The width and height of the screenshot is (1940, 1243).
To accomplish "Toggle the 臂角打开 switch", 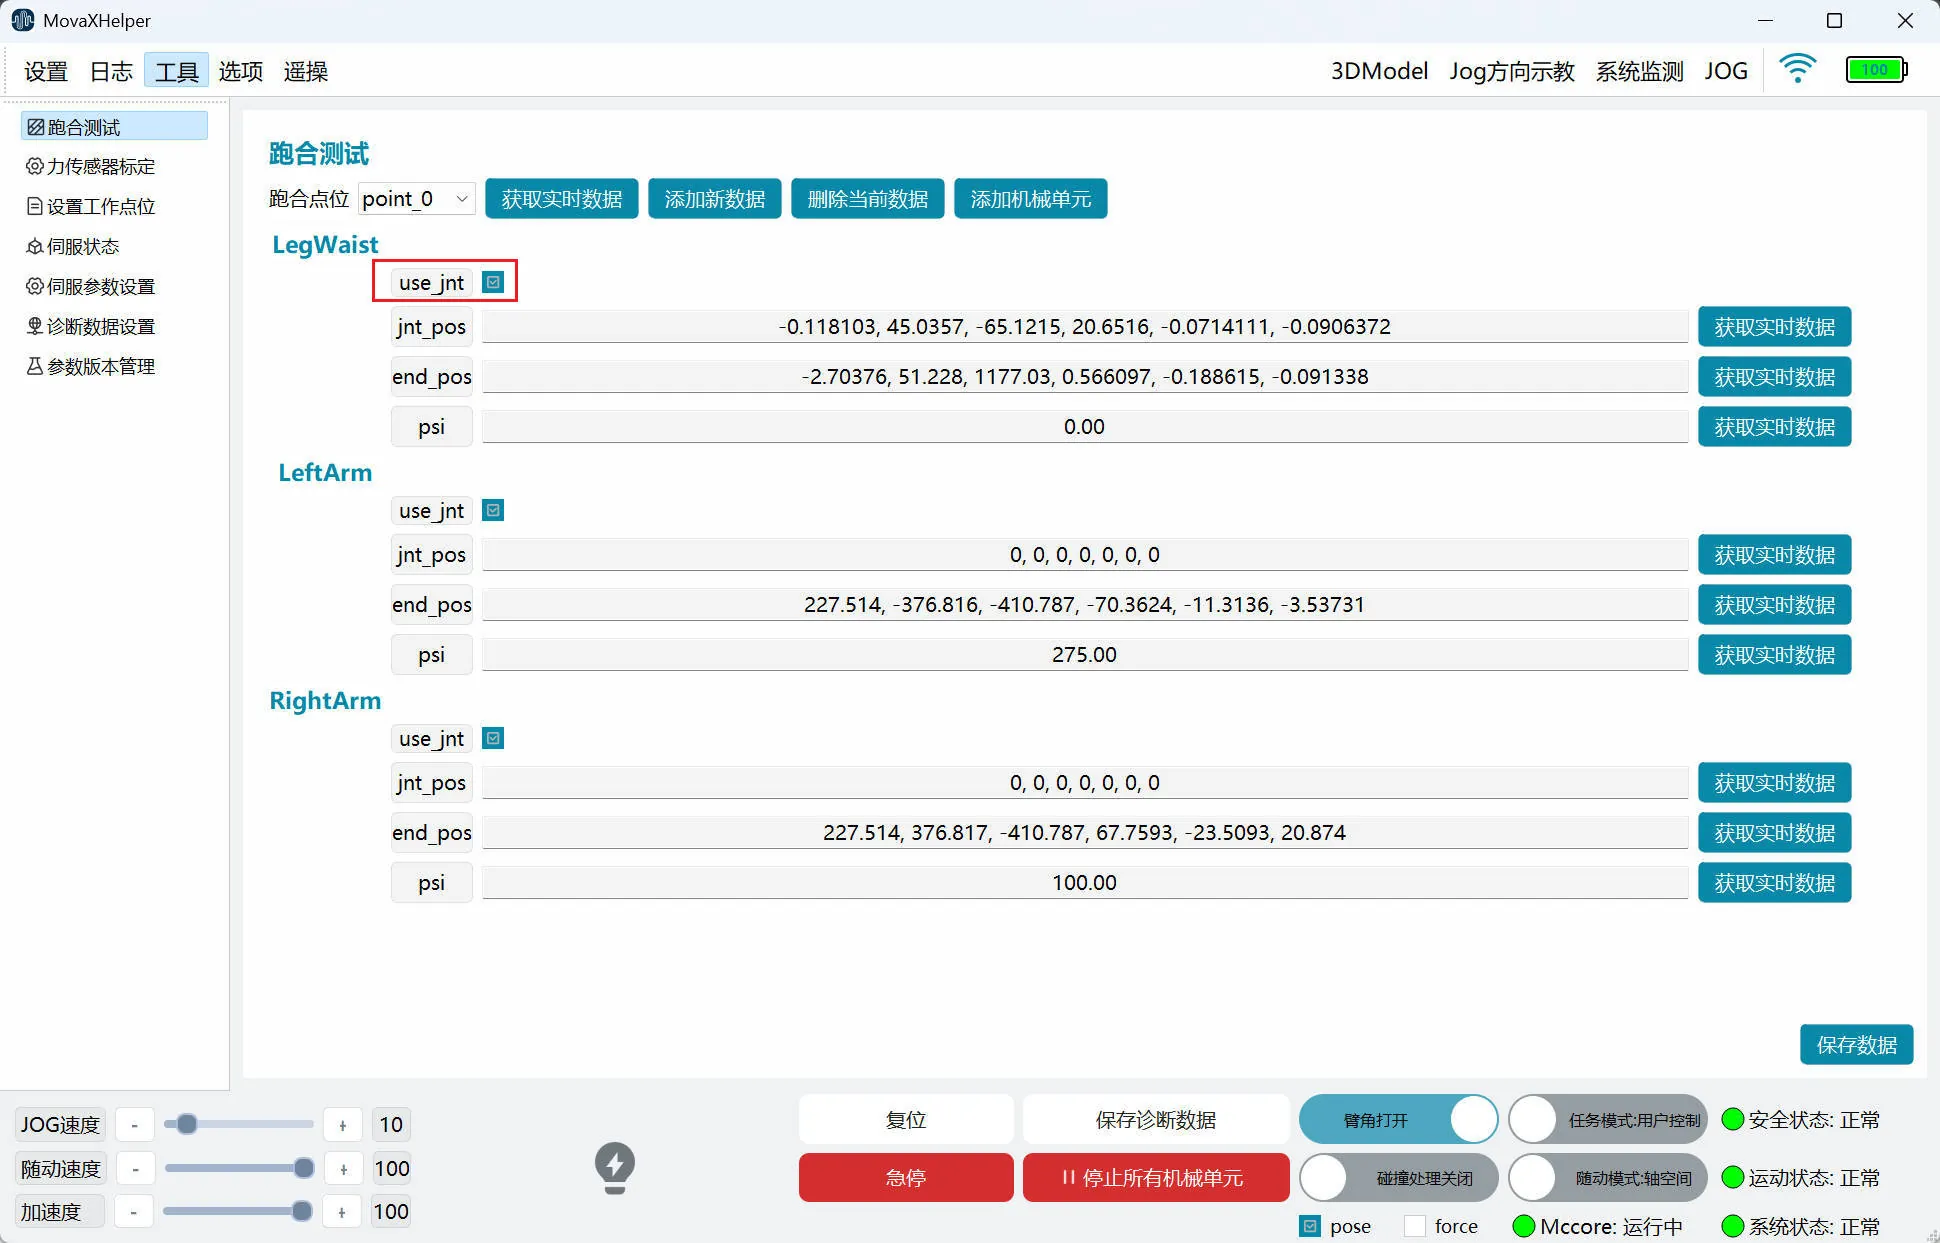I will [x=1397, y=1120].
